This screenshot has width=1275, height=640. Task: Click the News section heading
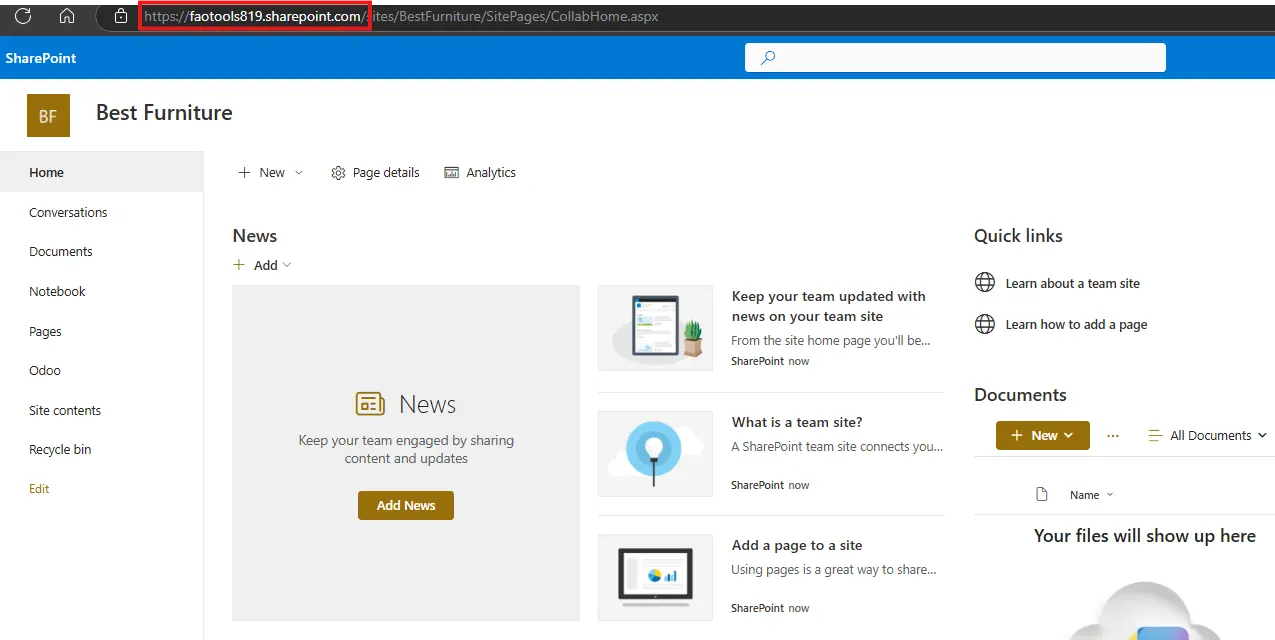(255, 236)
